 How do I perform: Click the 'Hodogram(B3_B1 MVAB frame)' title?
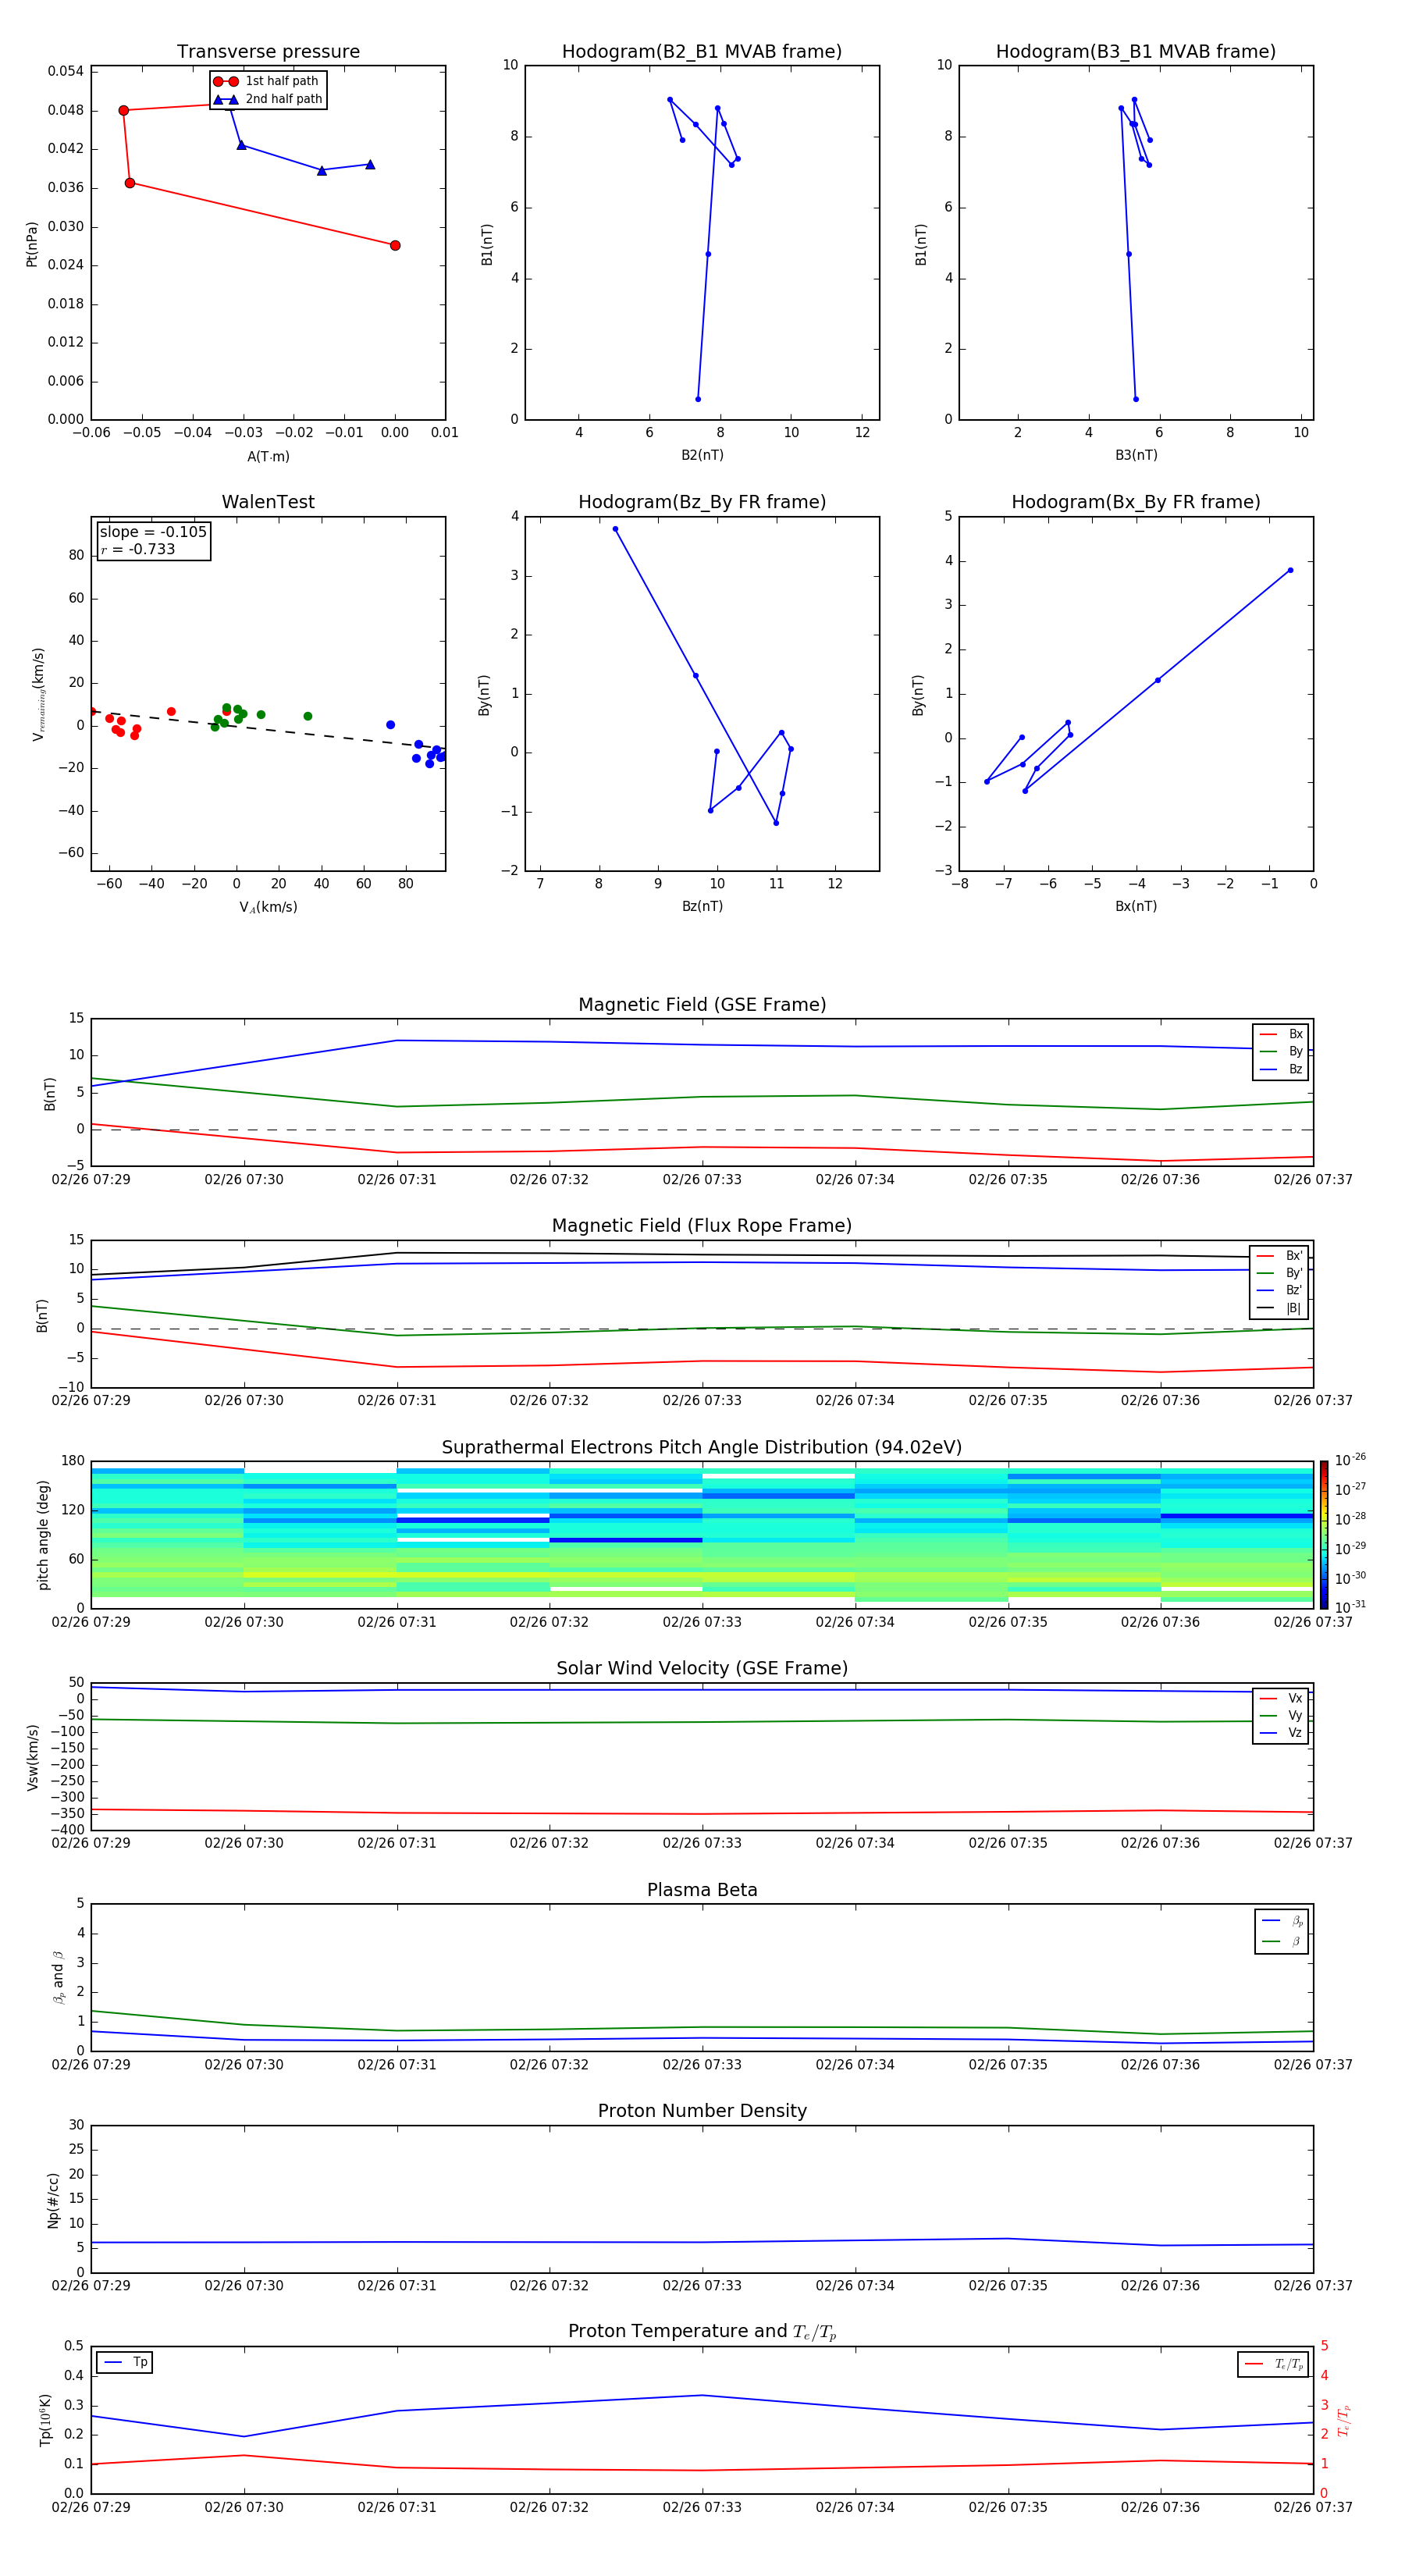point(1136,51)
